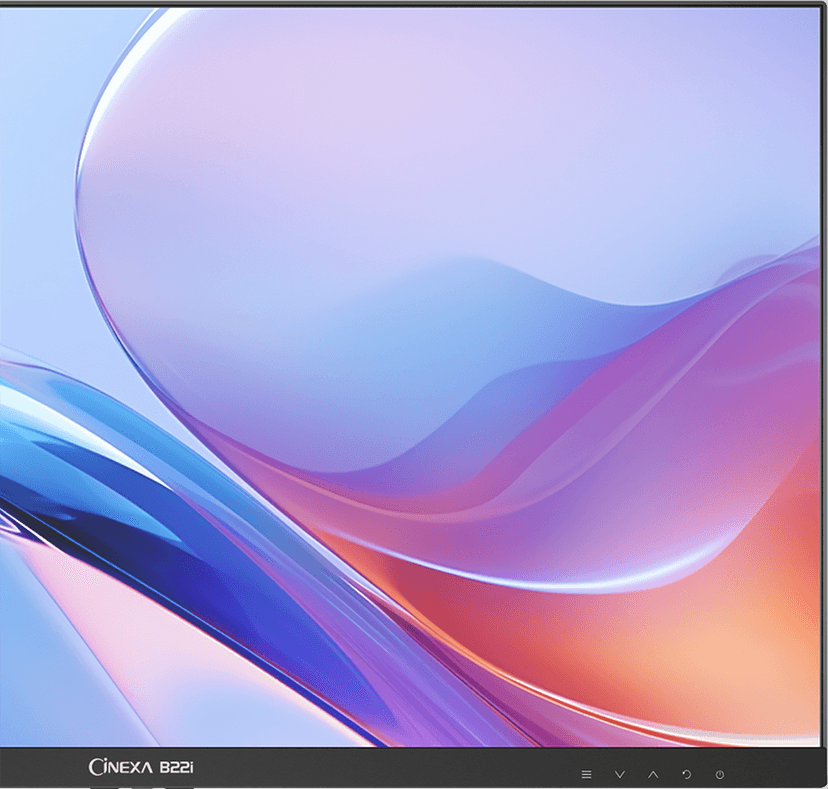Open the monitor OSD menu with hamburger icon
The height and width of the screenshot is (789, 828).
click(x=587, y=774)
